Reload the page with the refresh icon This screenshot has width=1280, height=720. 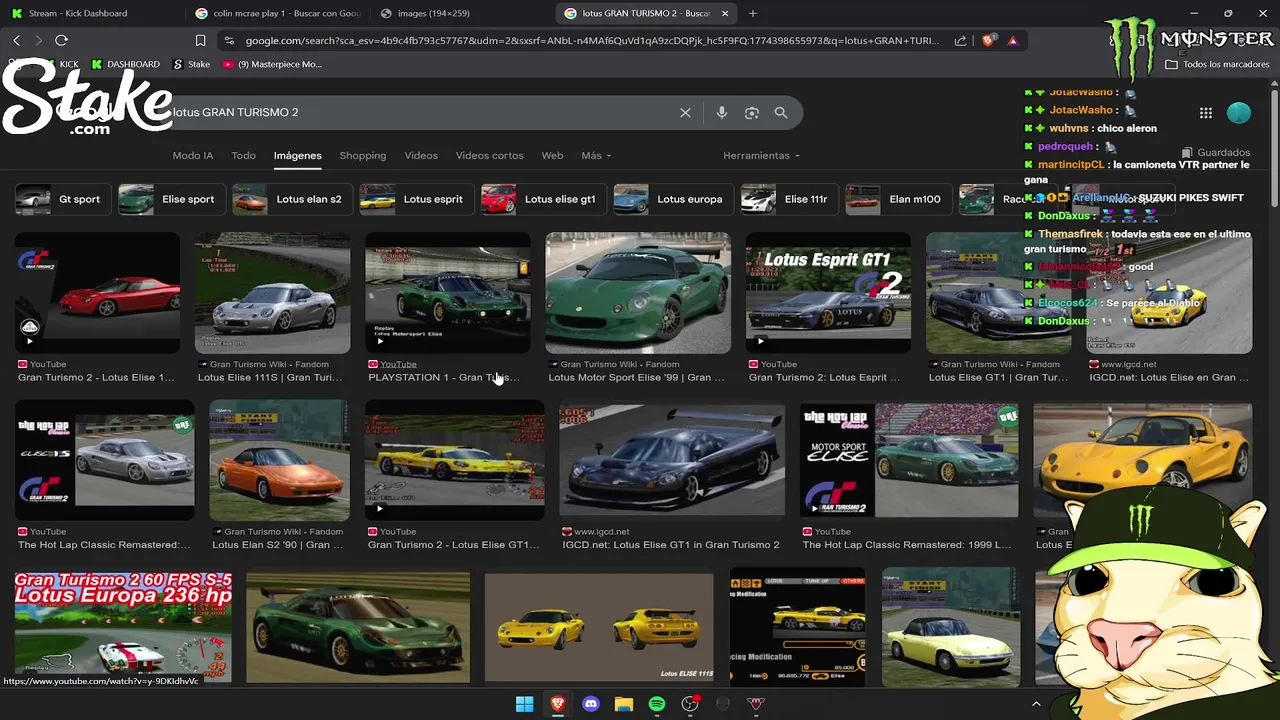61,40
